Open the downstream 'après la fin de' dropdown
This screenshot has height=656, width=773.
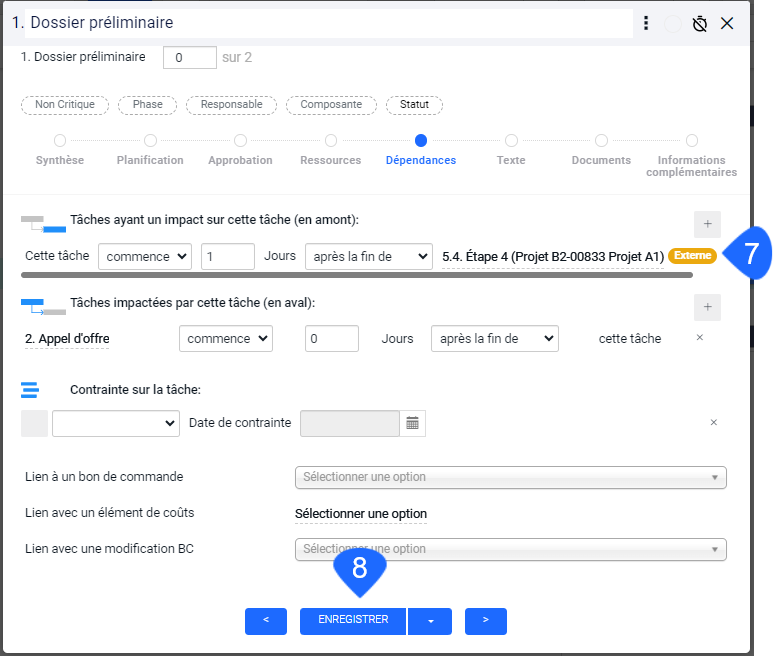[x=494, y=339]
